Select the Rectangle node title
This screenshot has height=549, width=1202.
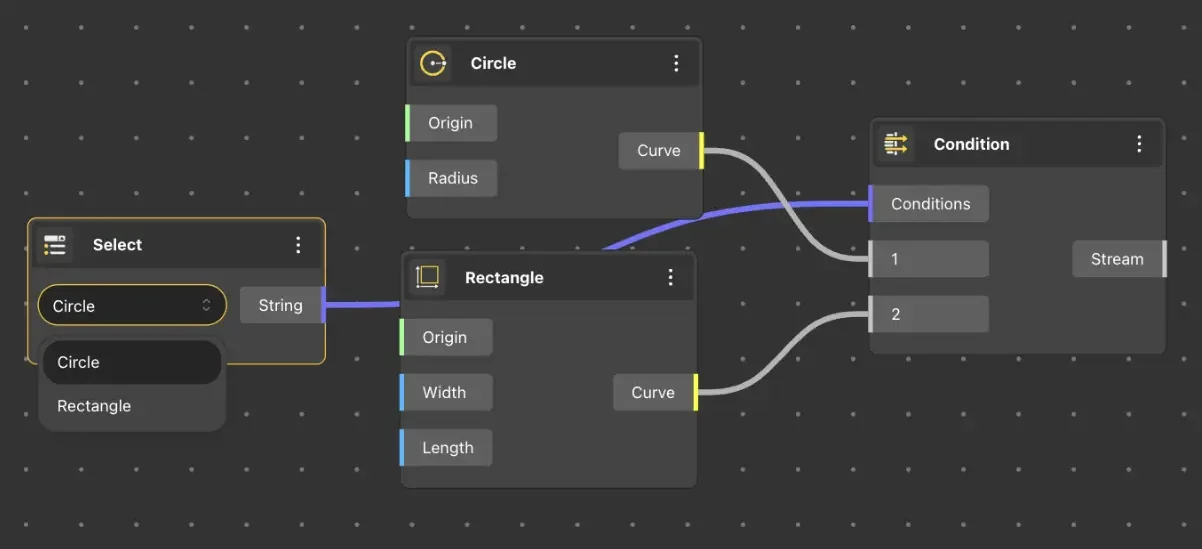coord(504,277)
